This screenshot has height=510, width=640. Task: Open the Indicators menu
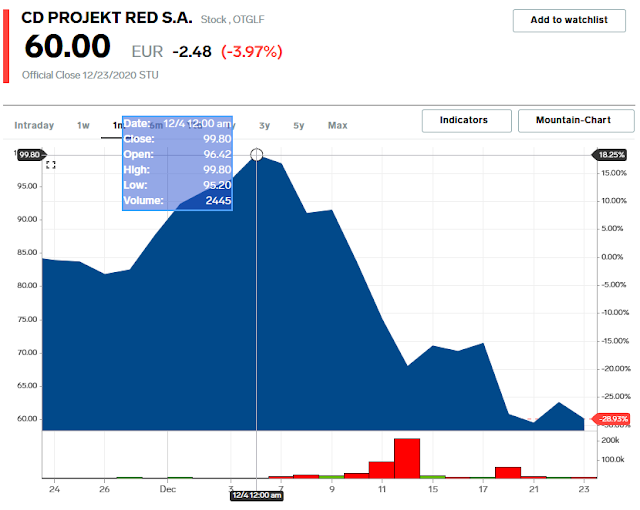tap(467, 120)
